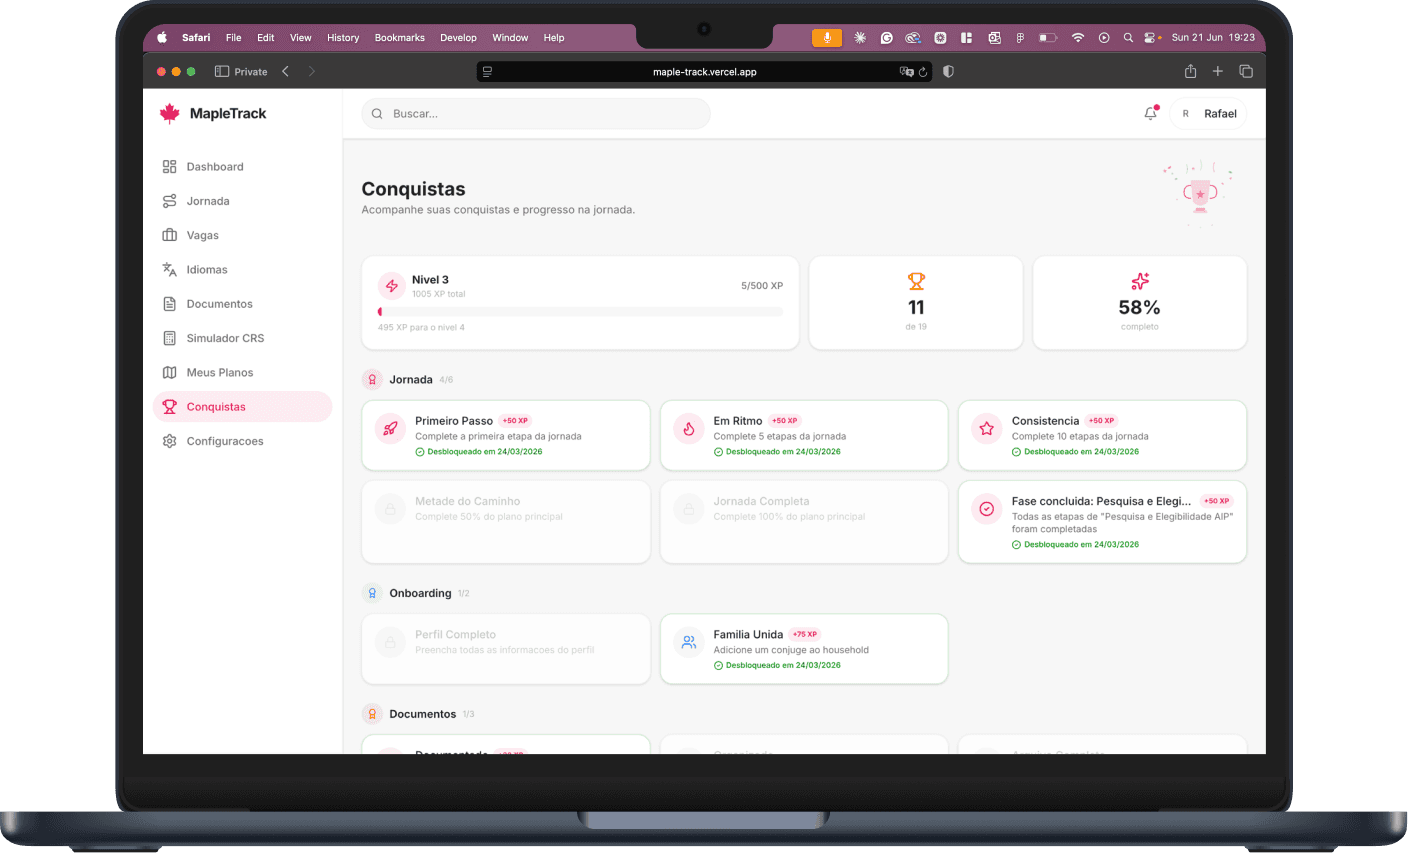This screenshot has height=853, width=1408.
Task: Open Jornada route icon in sidebar
Action: coord(169,201)
